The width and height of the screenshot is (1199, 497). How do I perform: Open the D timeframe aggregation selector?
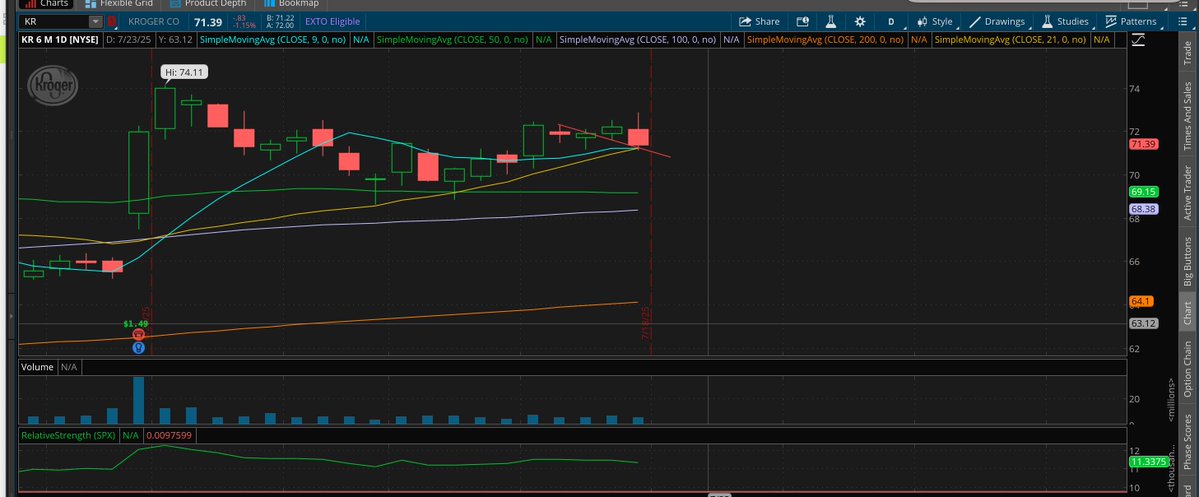[891, 21]
